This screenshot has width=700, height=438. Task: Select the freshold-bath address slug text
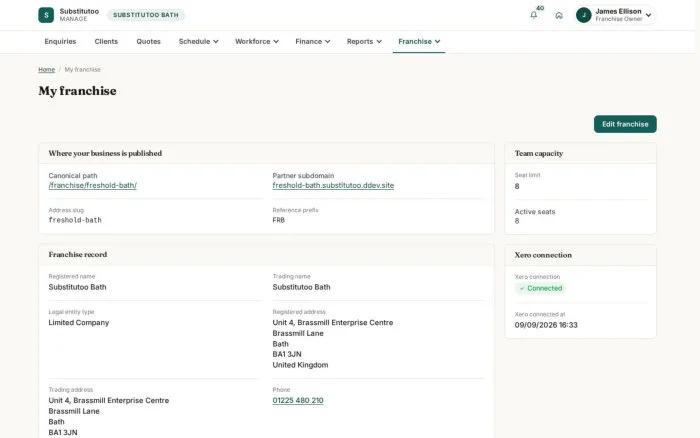click(x=75, y=220)
